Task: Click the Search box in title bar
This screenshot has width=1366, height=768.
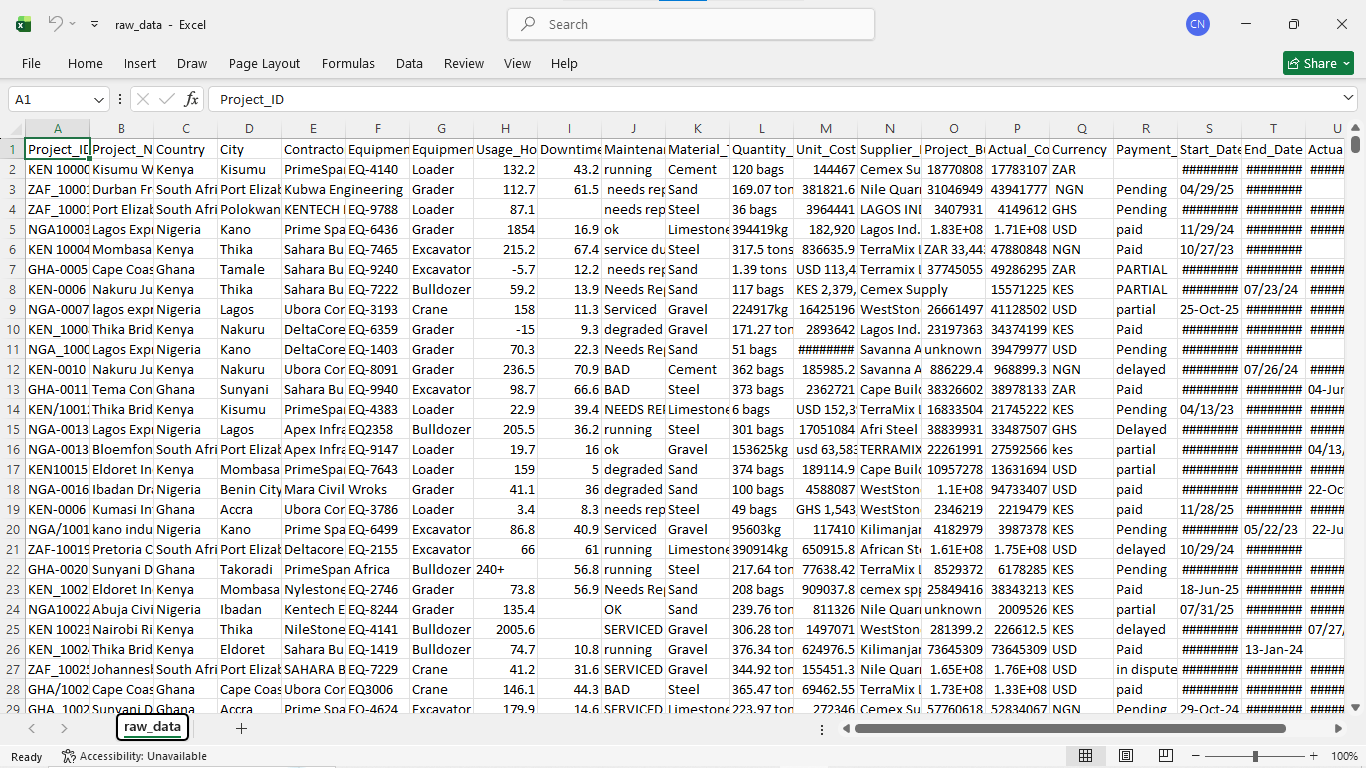Action: pos(691,24)
